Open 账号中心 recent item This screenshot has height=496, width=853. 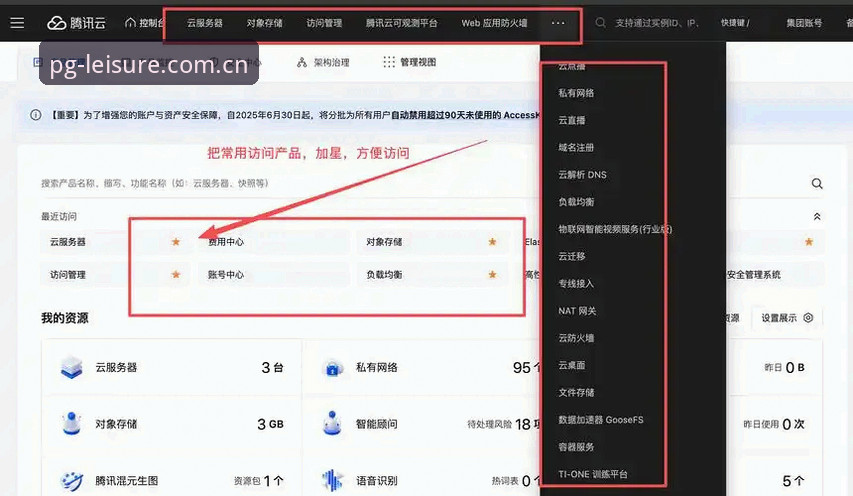[x=274, y=275]
